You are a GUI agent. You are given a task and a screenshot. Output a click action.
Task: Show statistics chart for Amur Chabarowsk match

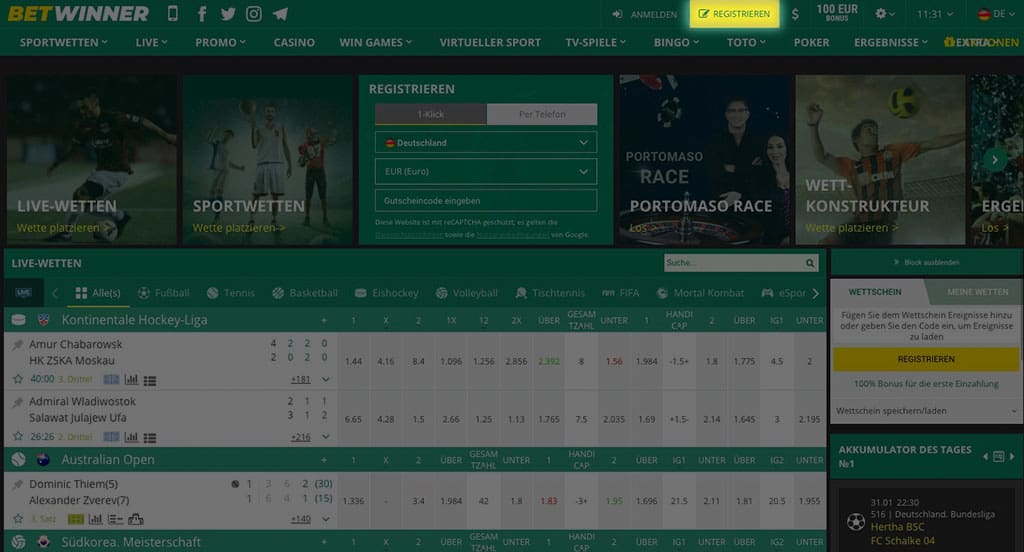click(x=131, y=380)
